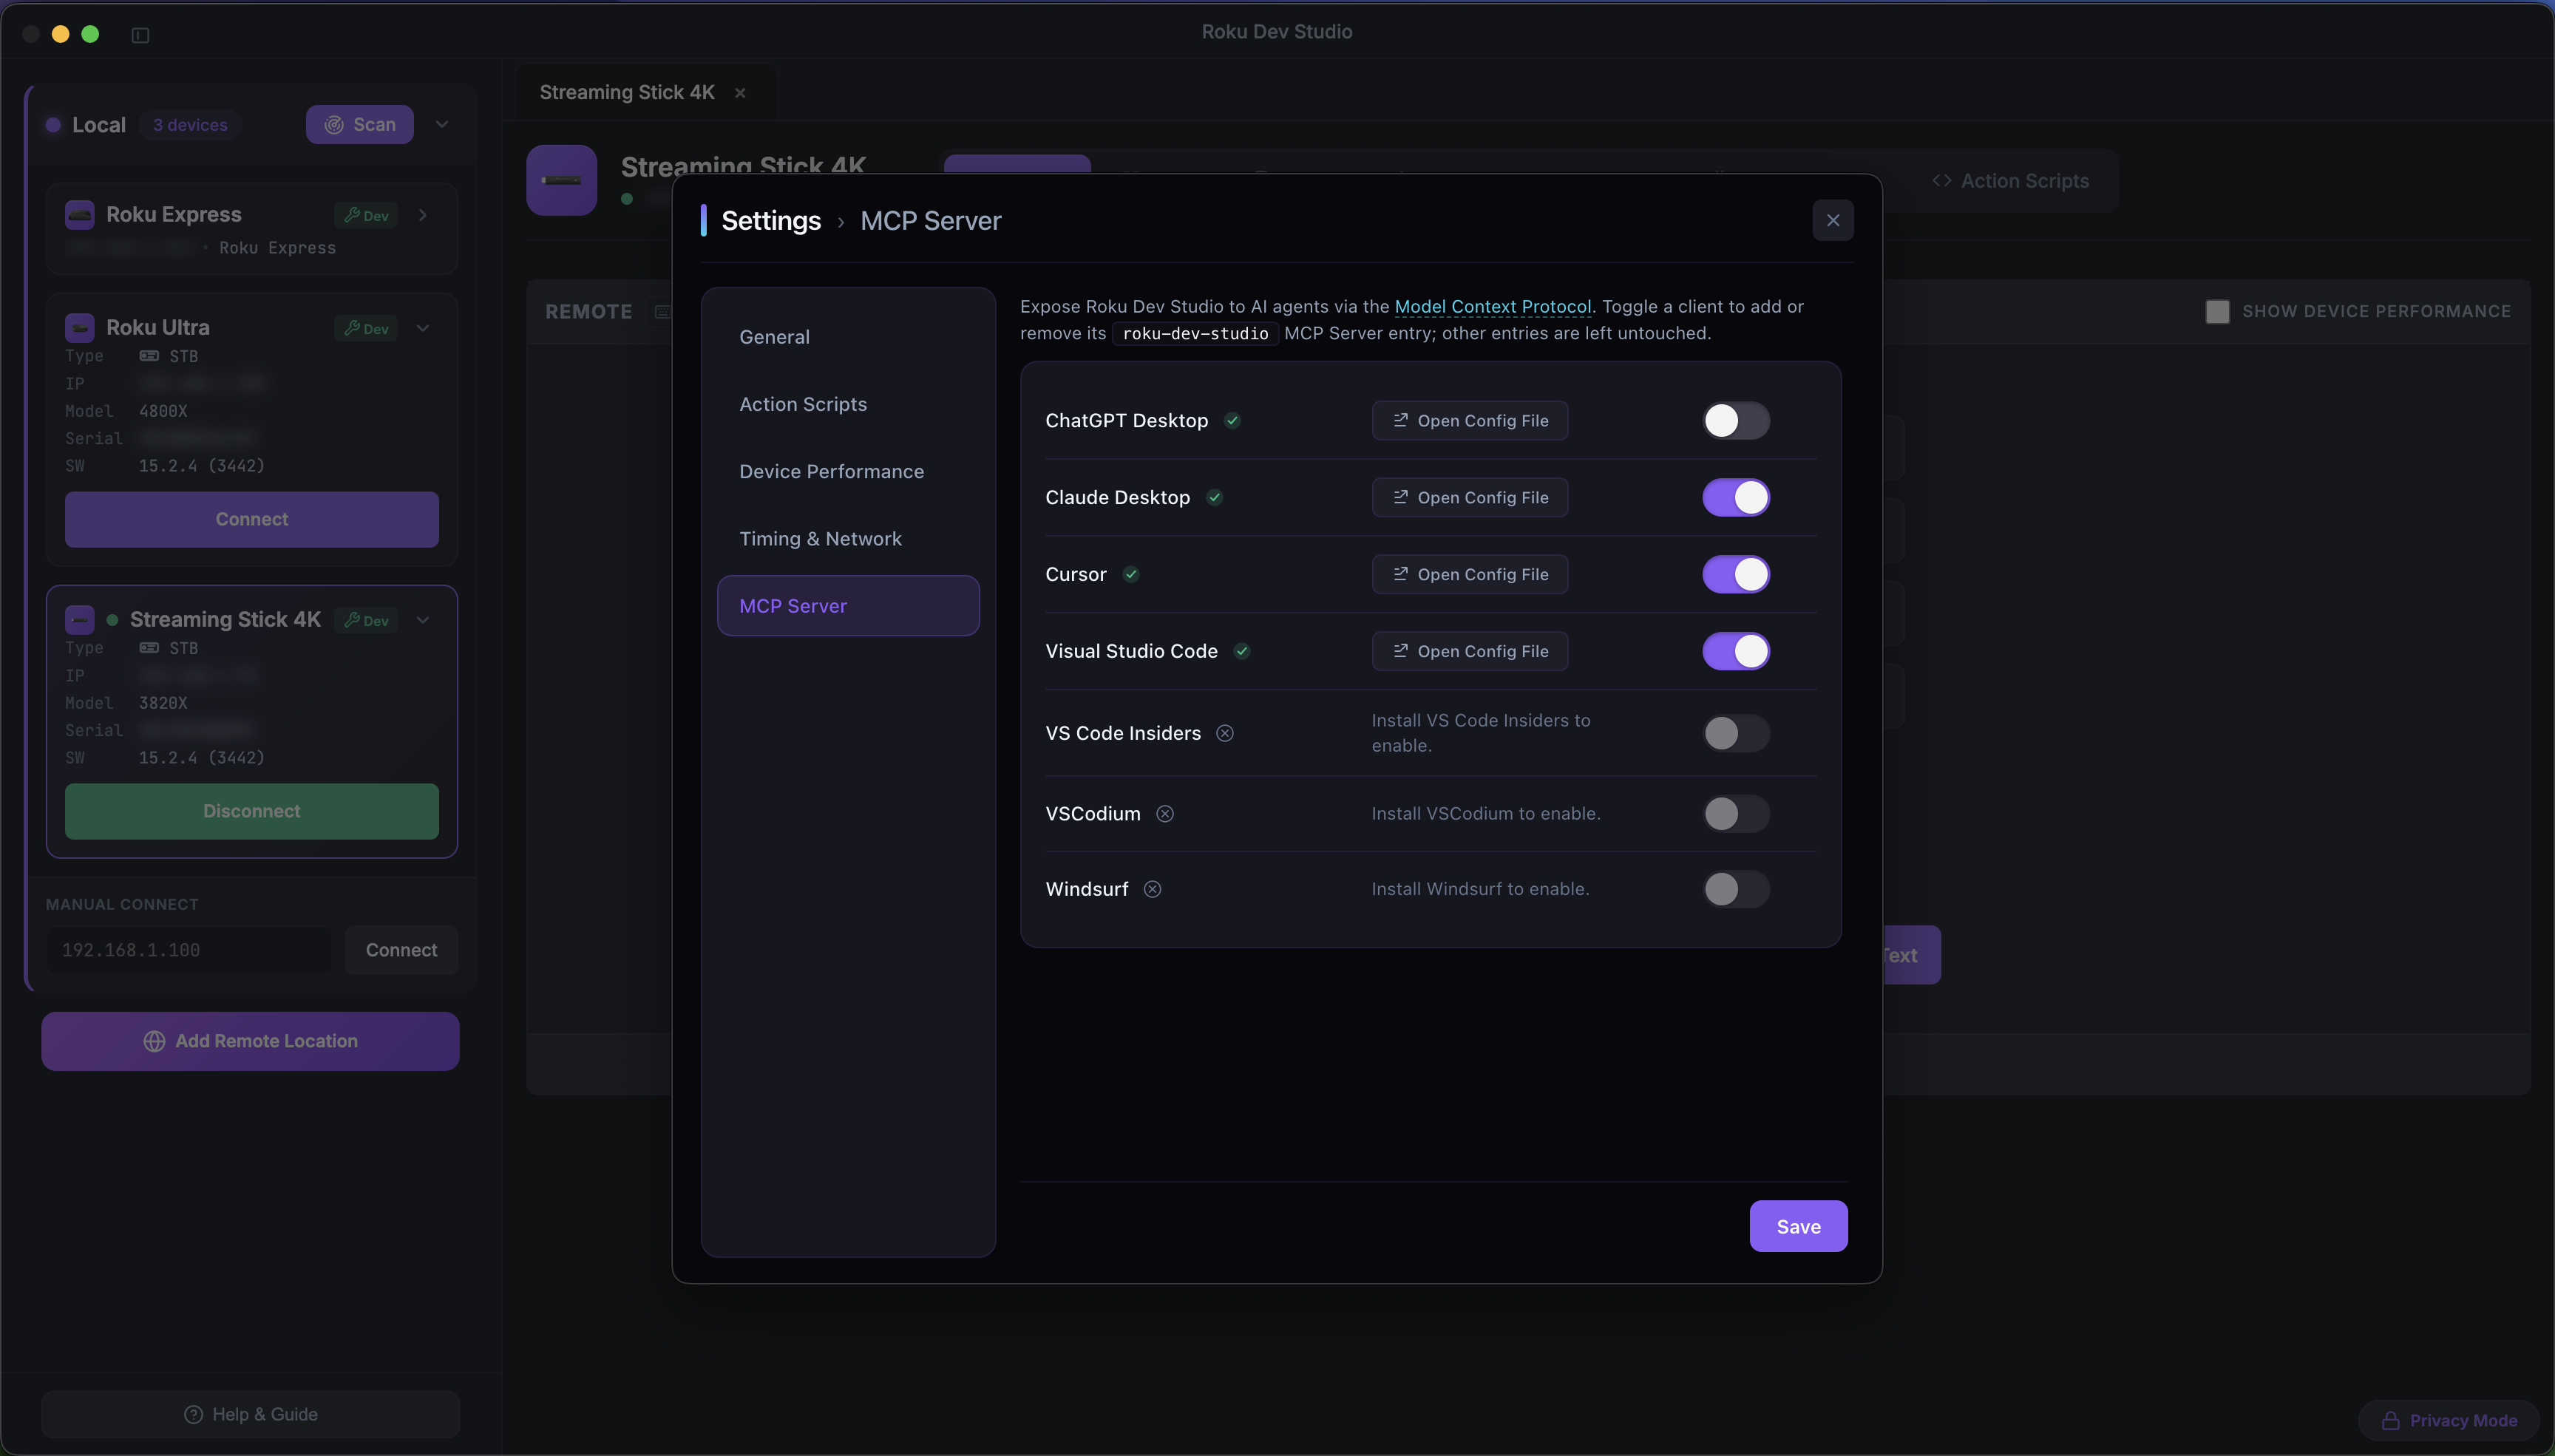Screen dimensions: 2555x1456
Task: Enable the ChatGPT Desktop toggle
Action: coord(1736,421)
